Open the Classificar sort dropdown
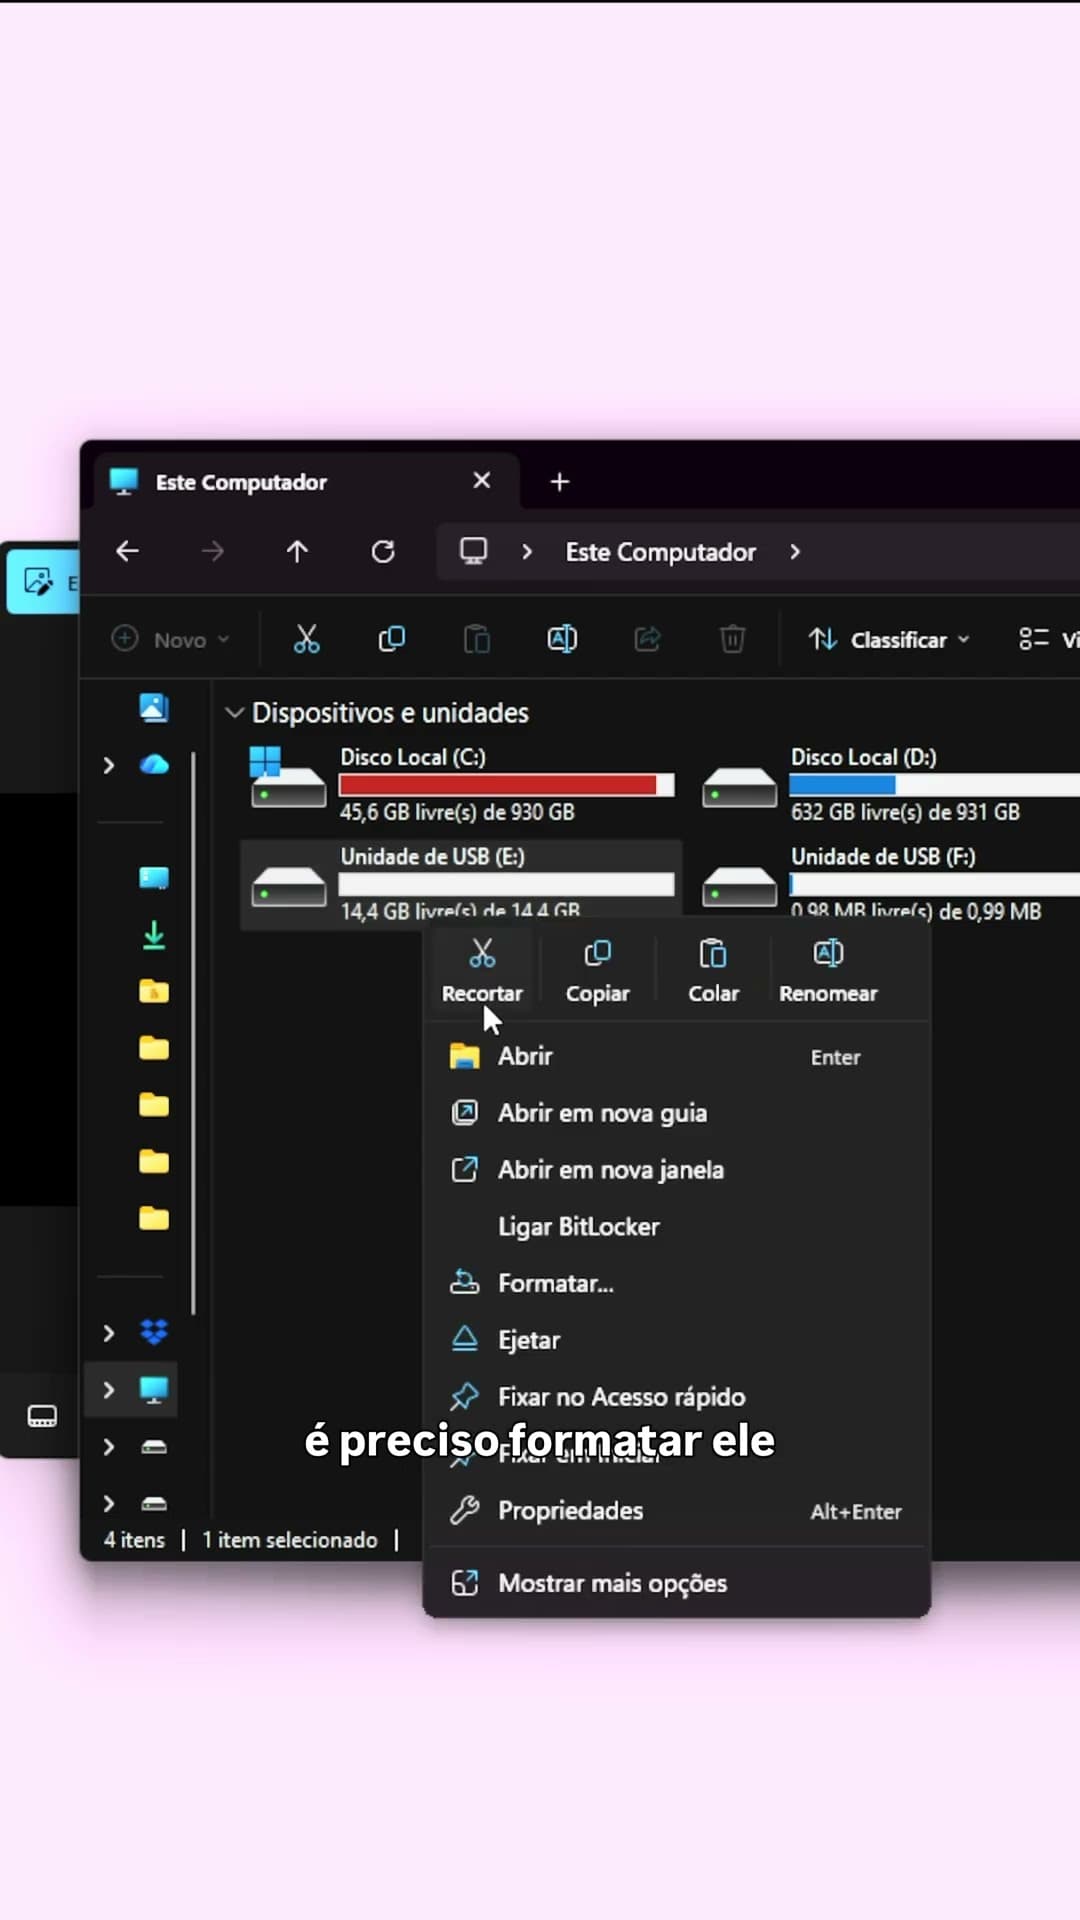Screen dimensions: 1080x1920 point(889,639)
